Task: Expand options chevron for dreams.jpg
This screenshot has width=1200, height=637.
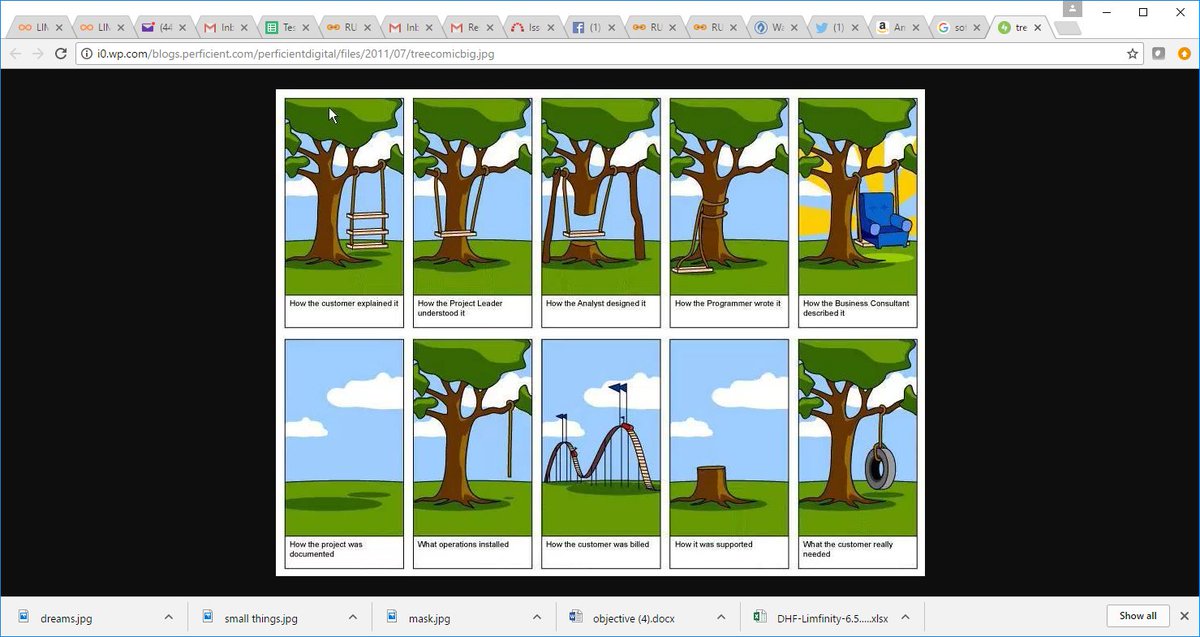Action: [x=168, y=617]
